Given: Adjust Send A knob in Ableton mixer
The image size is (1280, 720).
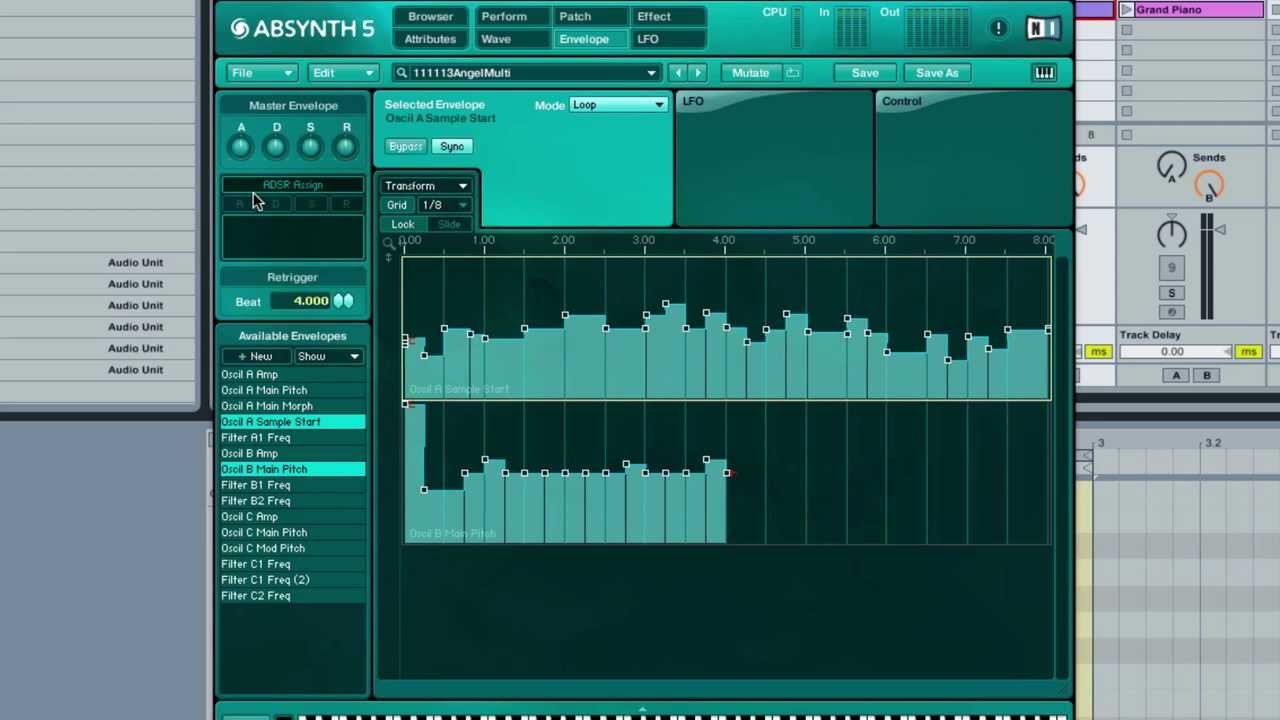Looking at the screenshot, I should pos(1171,166).
